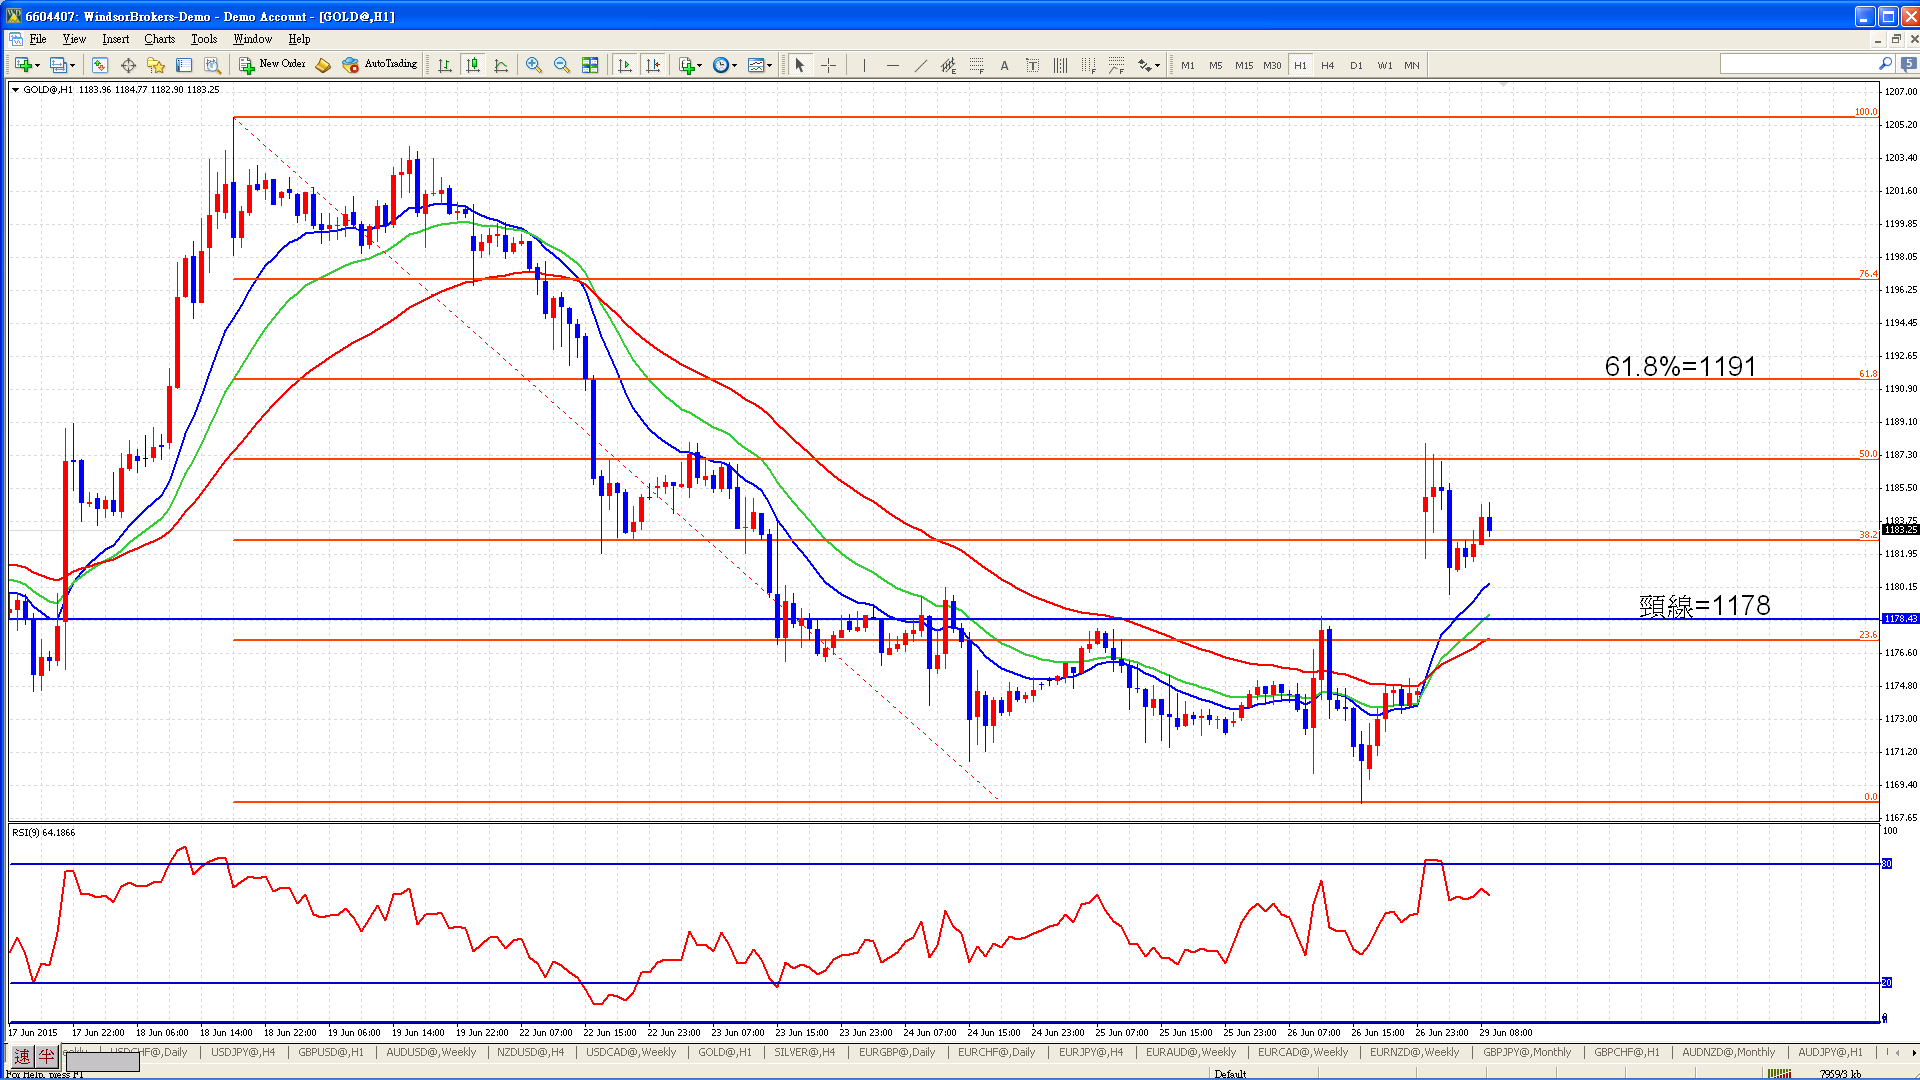1920x1080 pixels.
Task: Switch to the USDJPY@,H4 chart tab
Action: [243, 1052]
